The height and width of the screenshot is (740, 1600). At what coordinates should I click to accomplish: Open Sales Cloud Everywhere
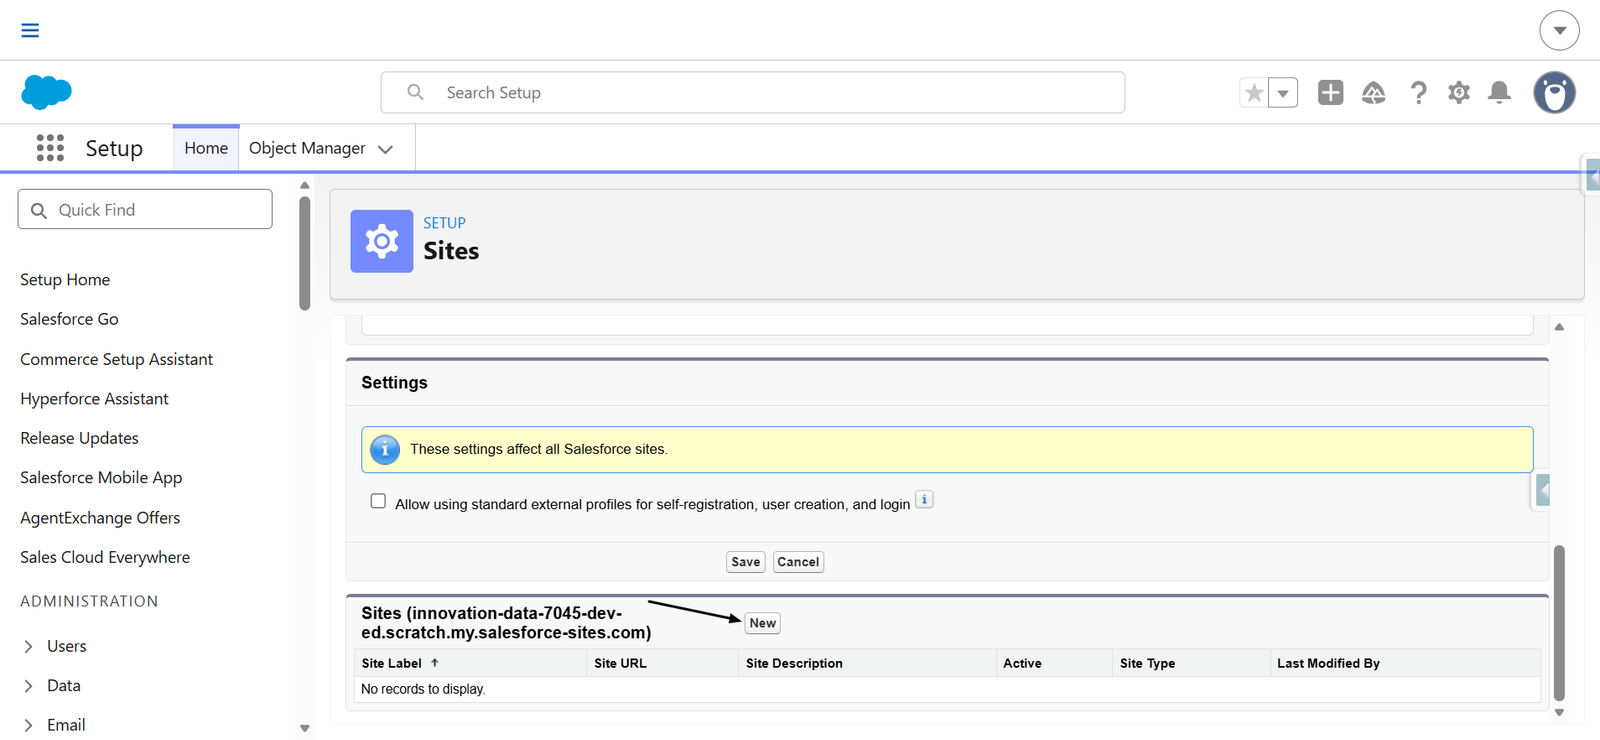[x=105, y=557]
